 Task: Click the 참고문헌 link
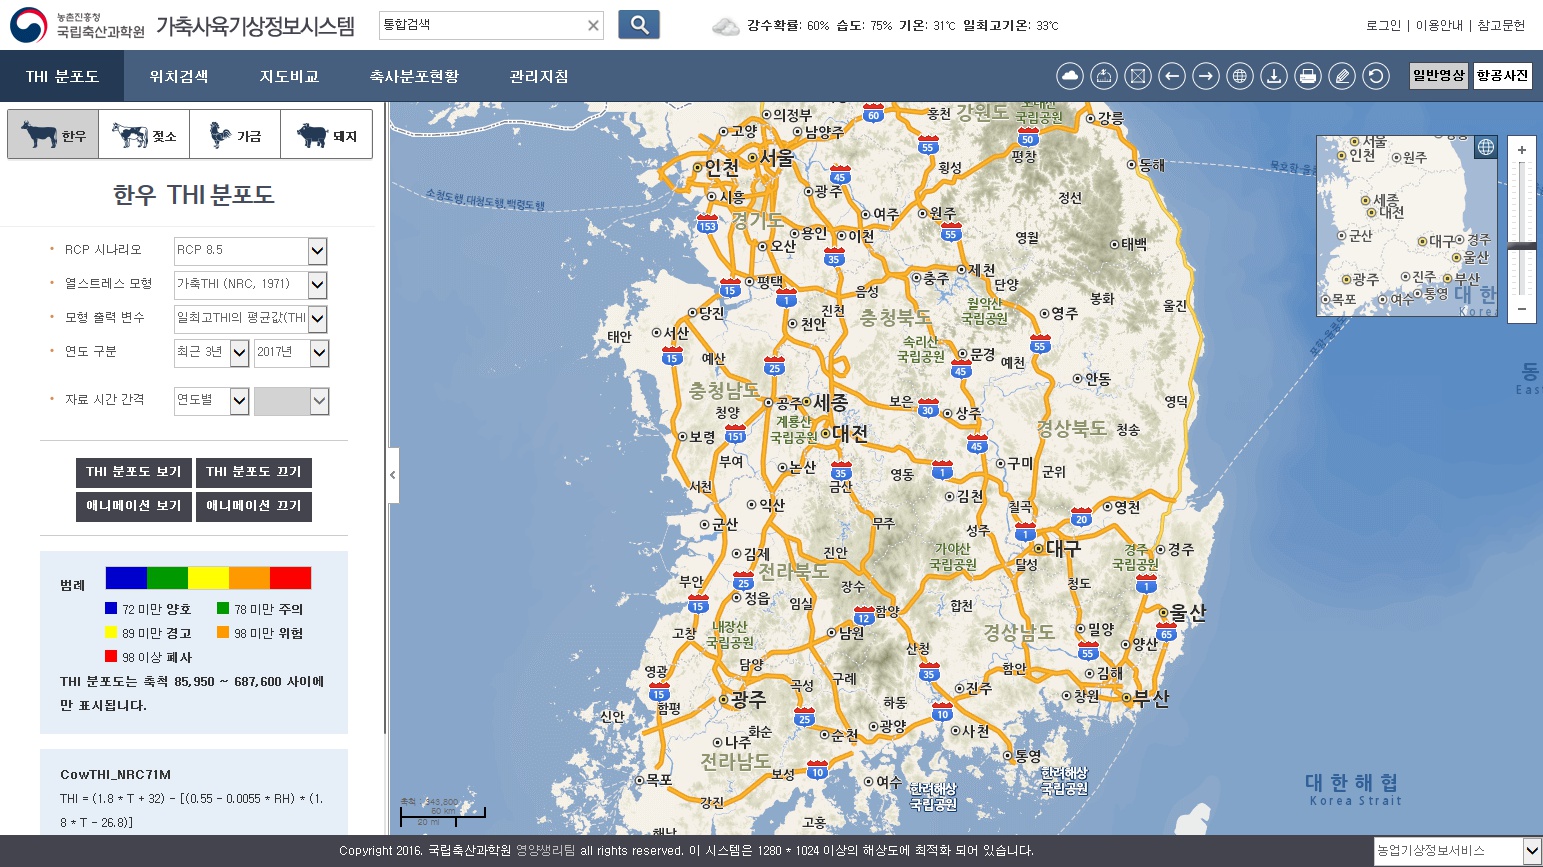(1501, 26)
